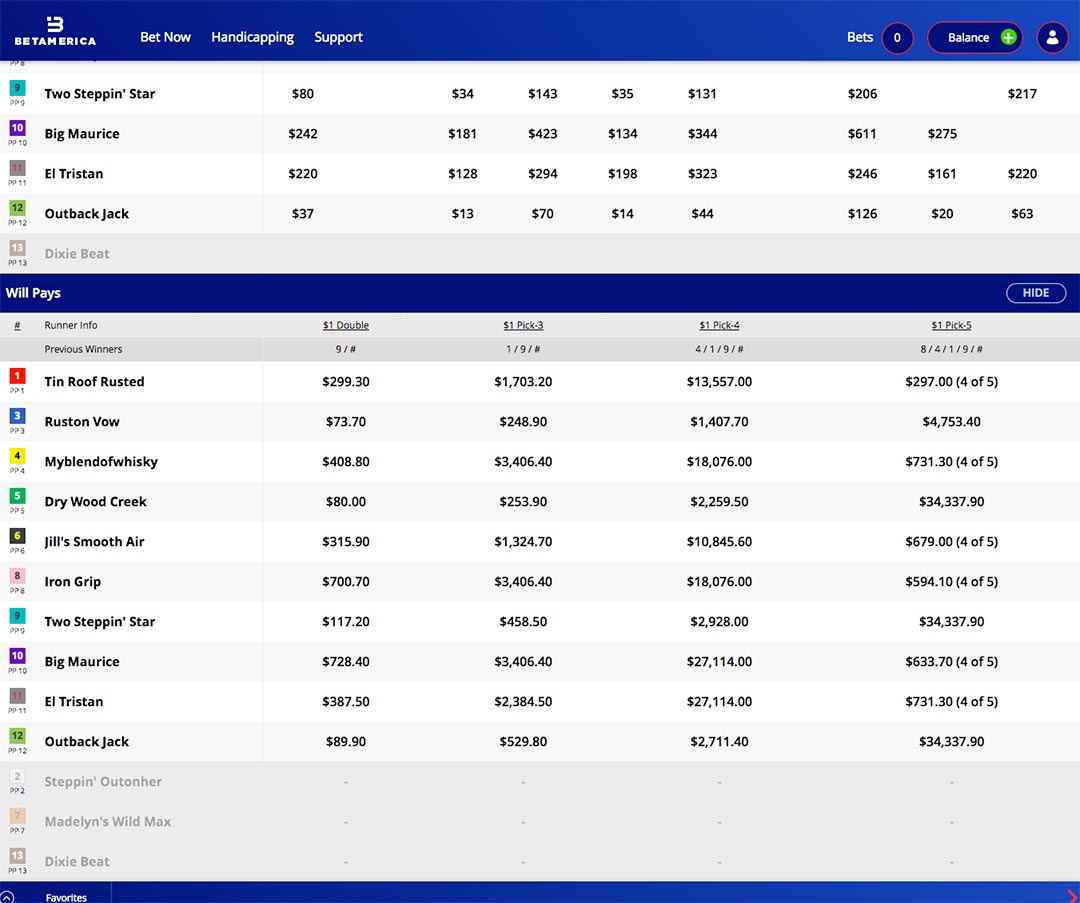
Task: Open the Support menu
Action: click(x=338, y=37)
